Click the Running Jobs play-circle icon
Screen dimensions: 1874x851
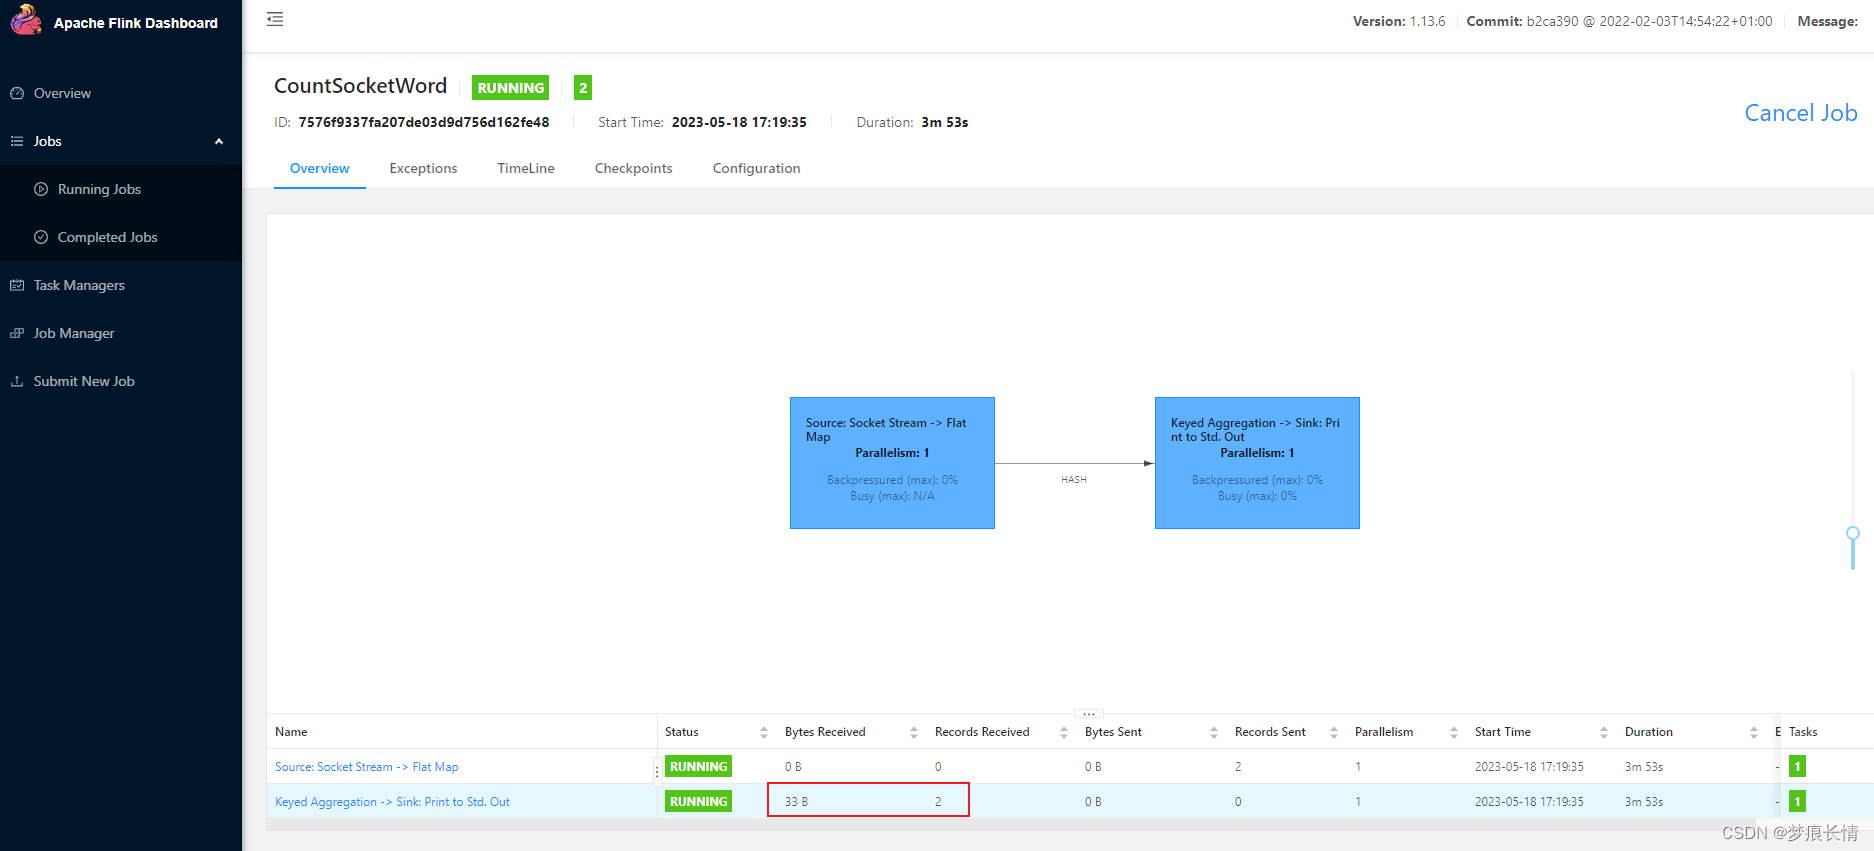tap(41, 189)
